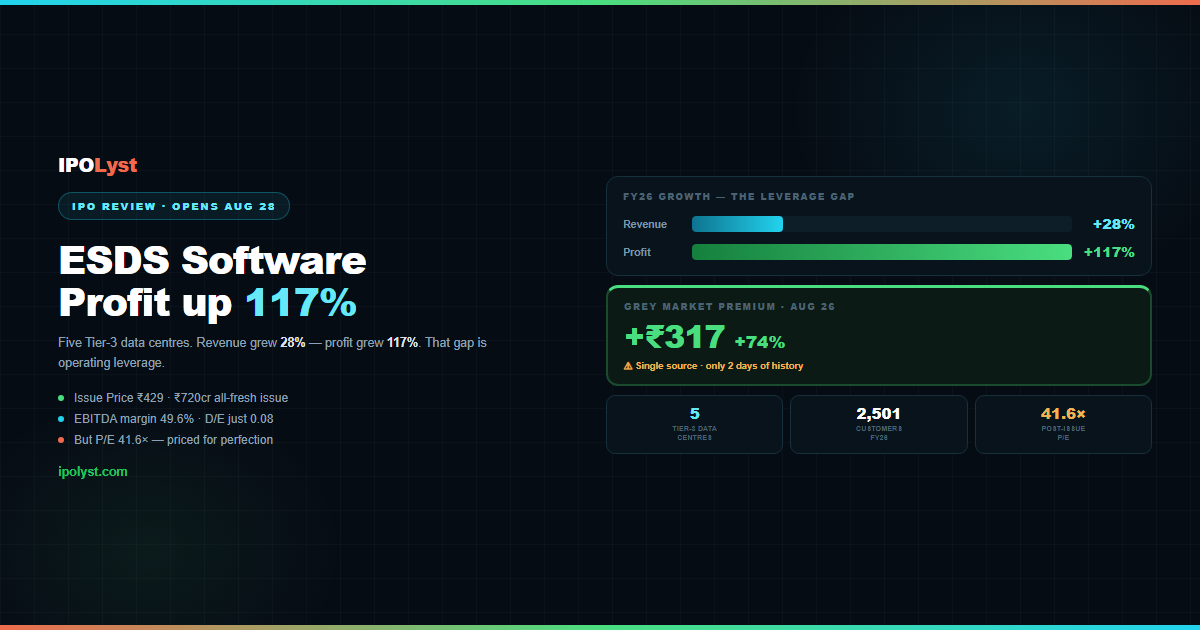Click the 'Single source' warning text
This screenshot has height=630, width=1200.
pos(719,366)
